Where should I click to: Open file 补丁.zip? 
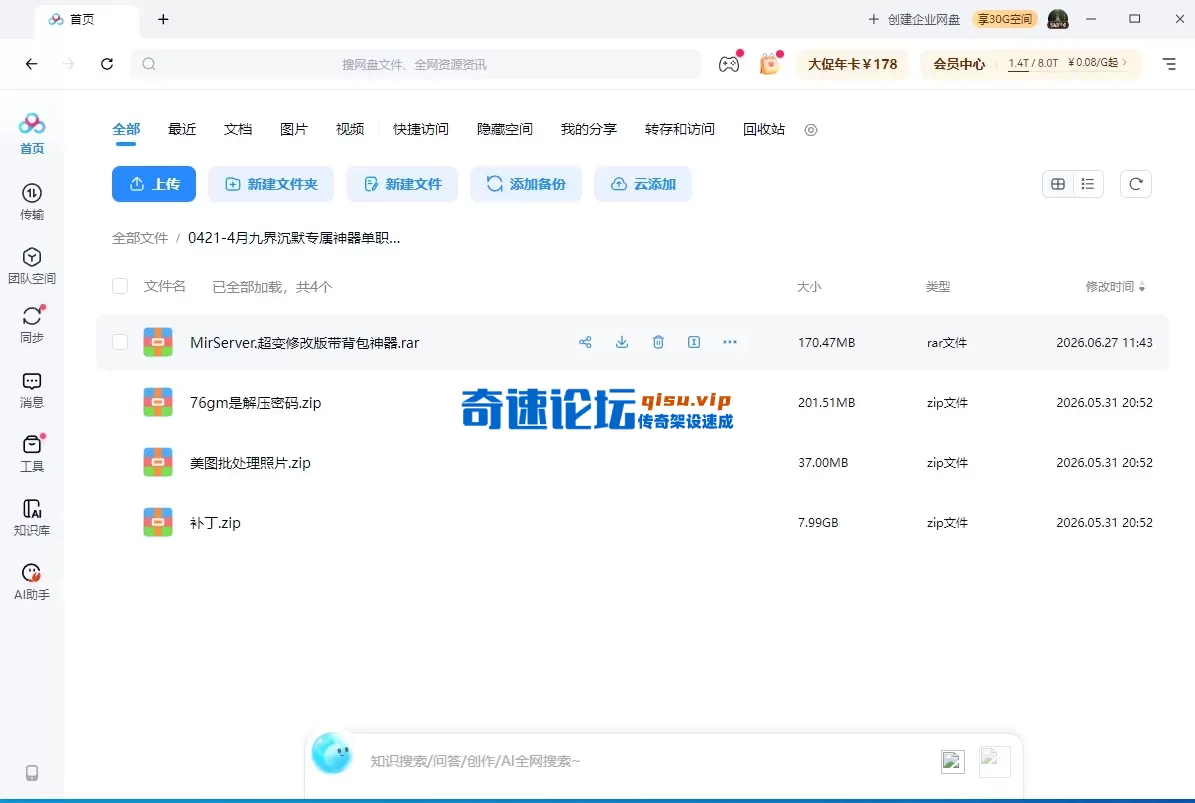click(215, 523)
